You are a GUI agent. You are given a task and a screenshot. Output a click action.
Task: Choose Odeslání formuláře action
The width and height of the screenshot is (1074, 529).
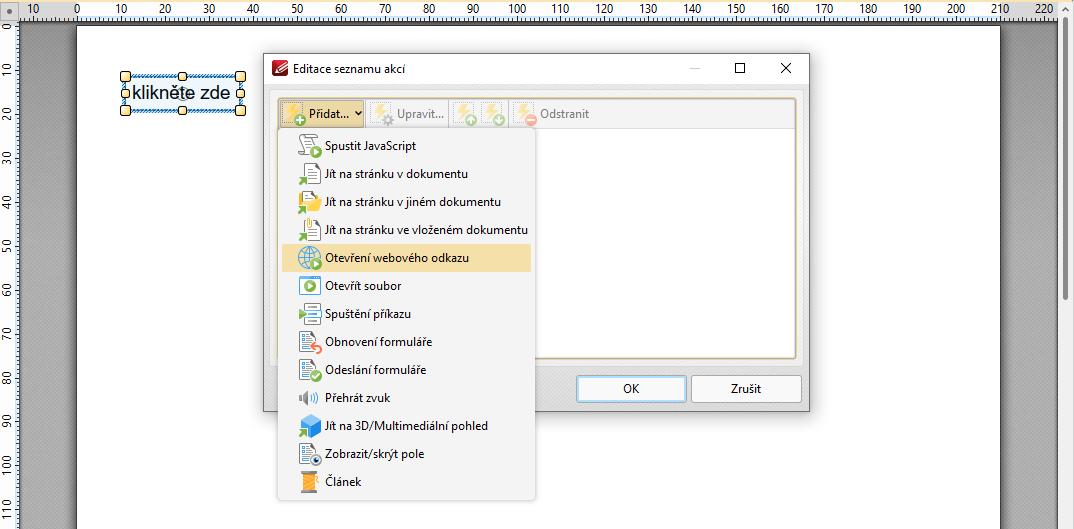406,370
